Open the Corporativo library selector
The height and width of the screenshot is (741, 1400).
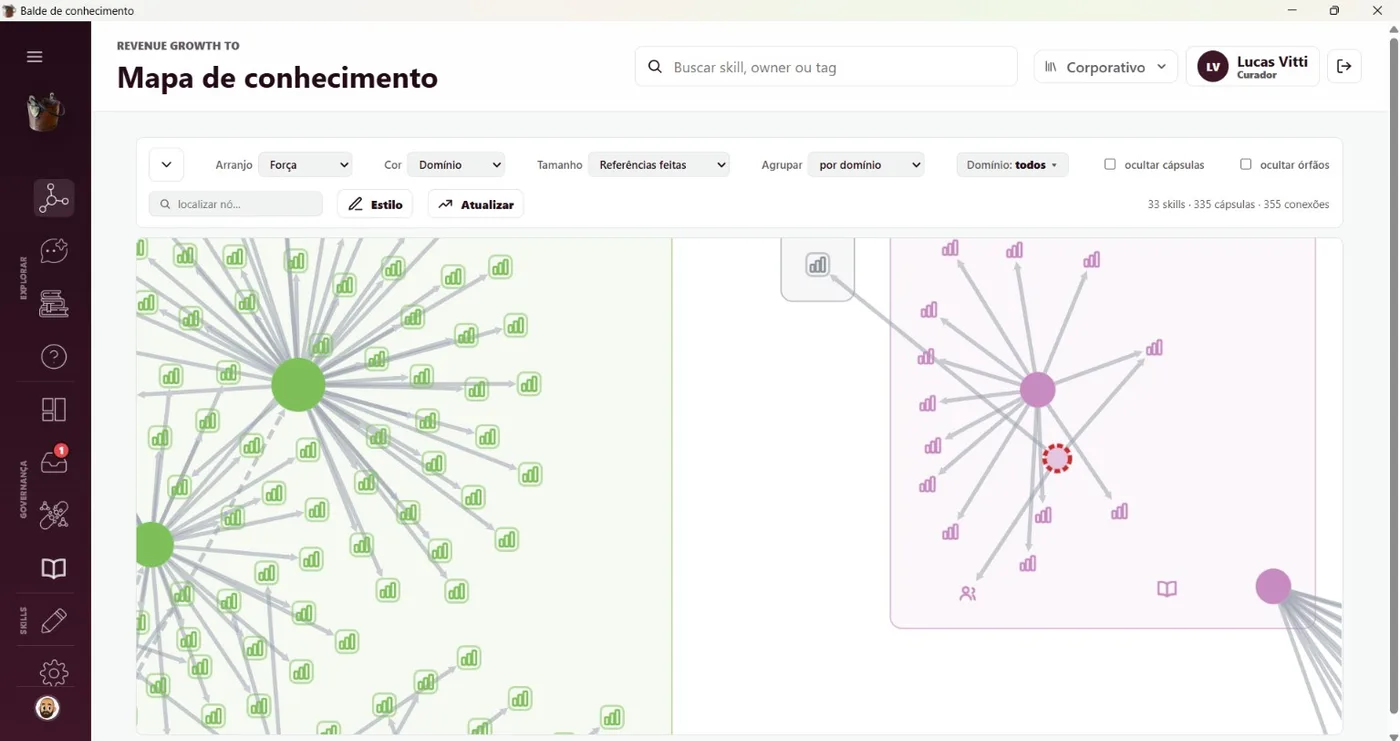point(1105,67)
